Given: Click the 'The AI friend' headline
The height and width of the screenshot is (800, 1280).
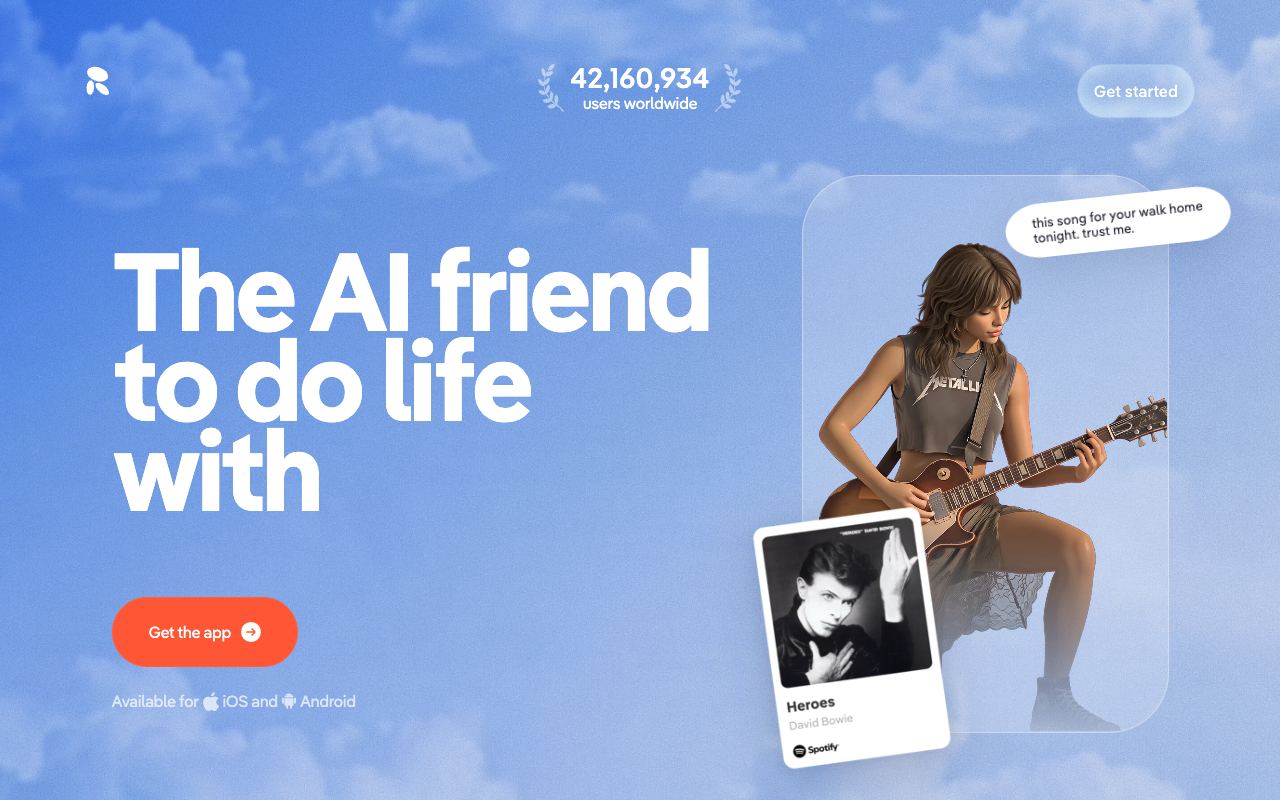Looking at the screenshot, I should 412,291.
